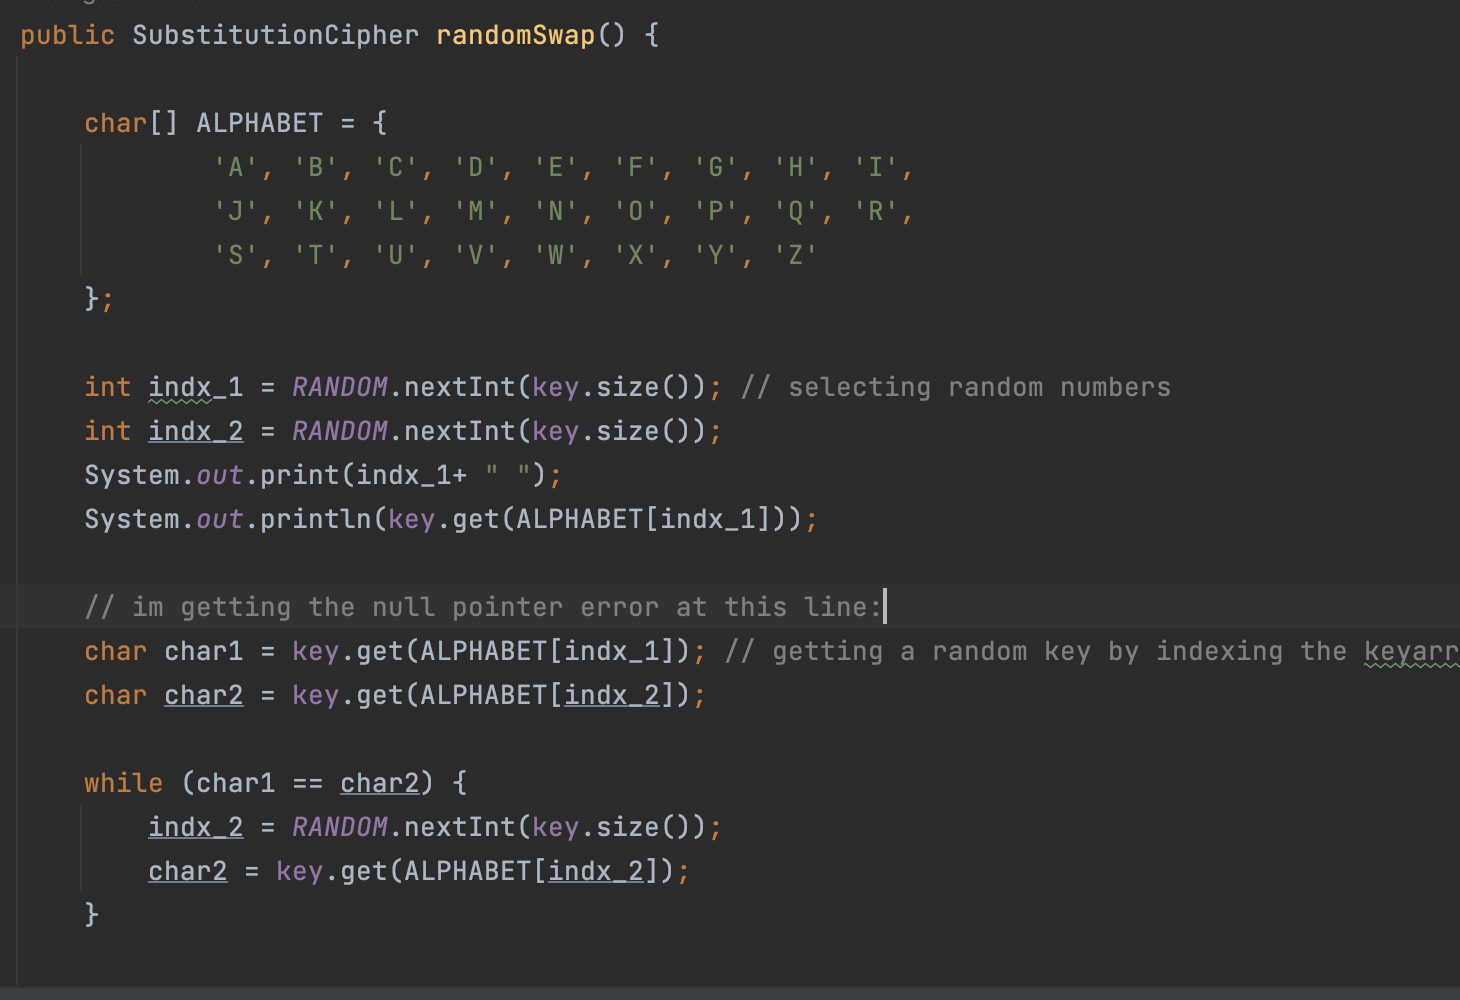
Task: Click char1 in its char declaration
Action: tap(203, 651)
